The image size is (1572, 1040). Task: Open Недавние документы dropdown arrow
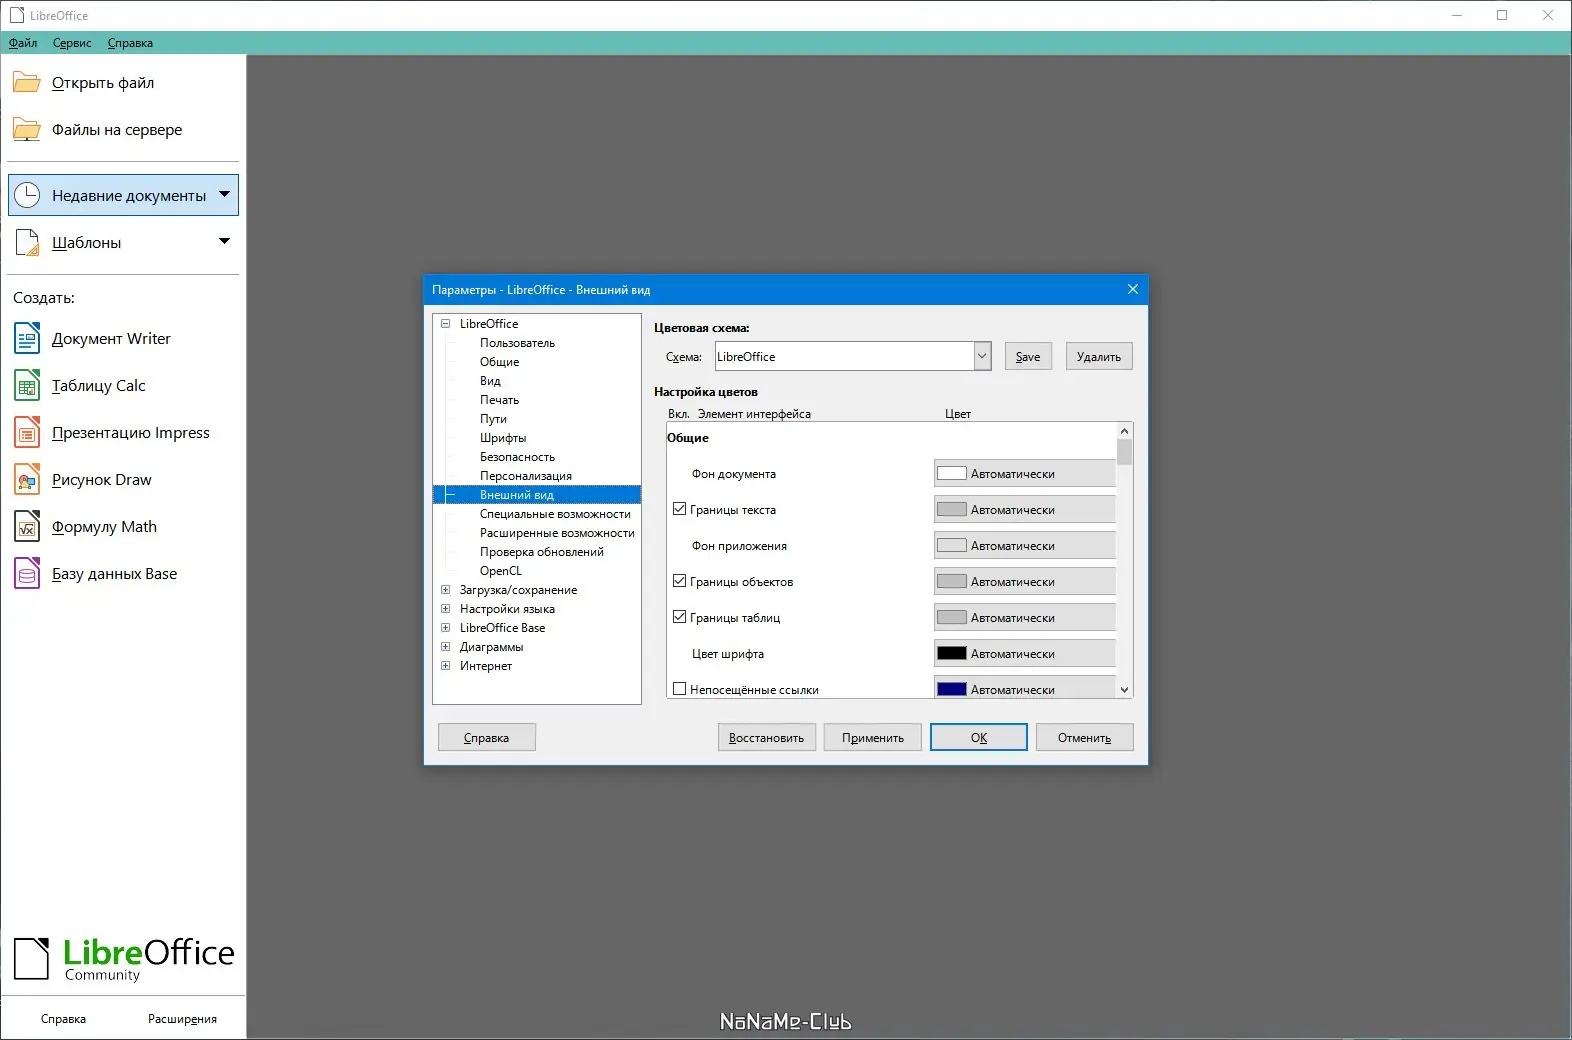click(224, 194)
